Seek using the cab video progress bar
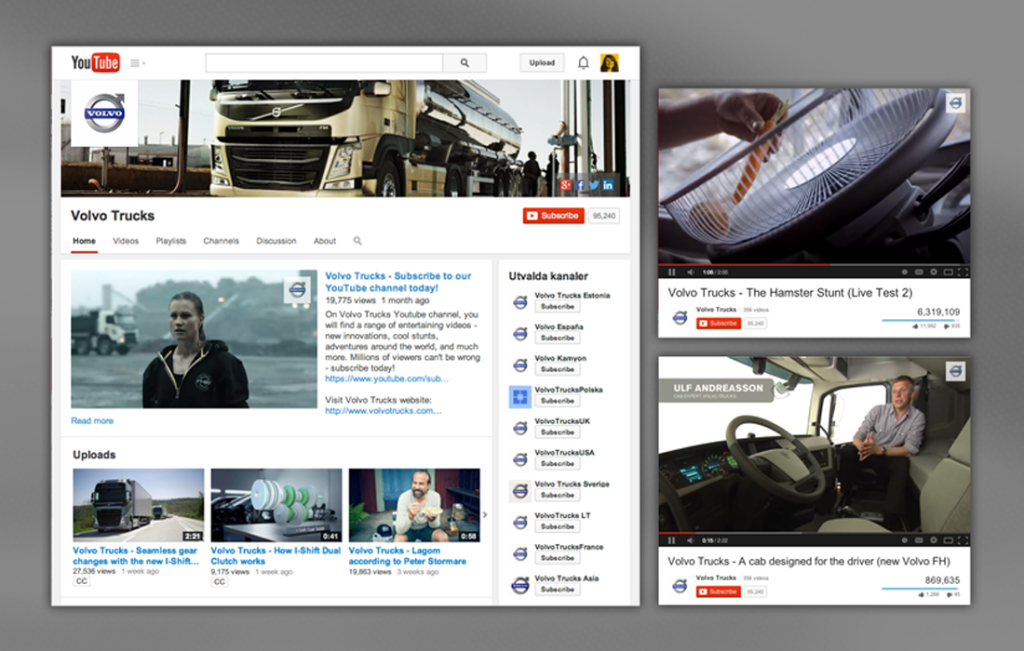Screen dimensions: 1024x651 pyautogui.click(x=814, y=533)
